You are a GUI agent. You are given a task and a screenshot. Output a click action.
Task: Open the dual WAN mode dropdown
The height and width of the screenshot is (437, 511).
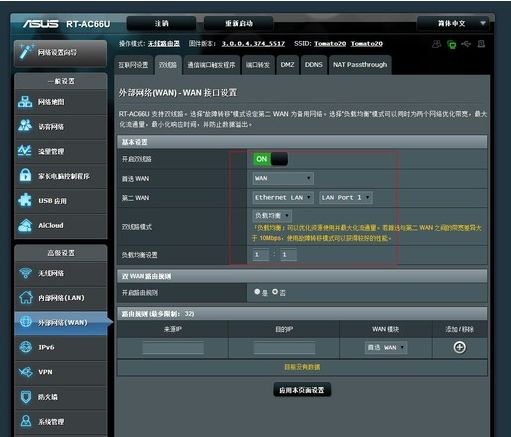pyautogui.click(x=272, y=216)
